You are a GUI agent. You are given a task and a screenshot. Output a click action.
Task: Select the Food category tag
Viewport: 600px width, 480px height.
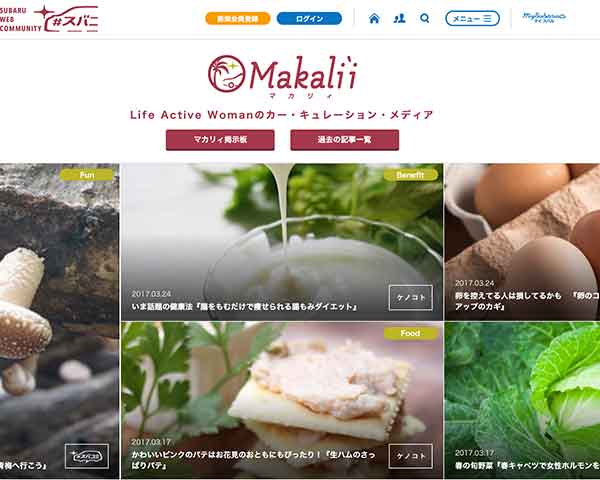click(x=411, y=333)
